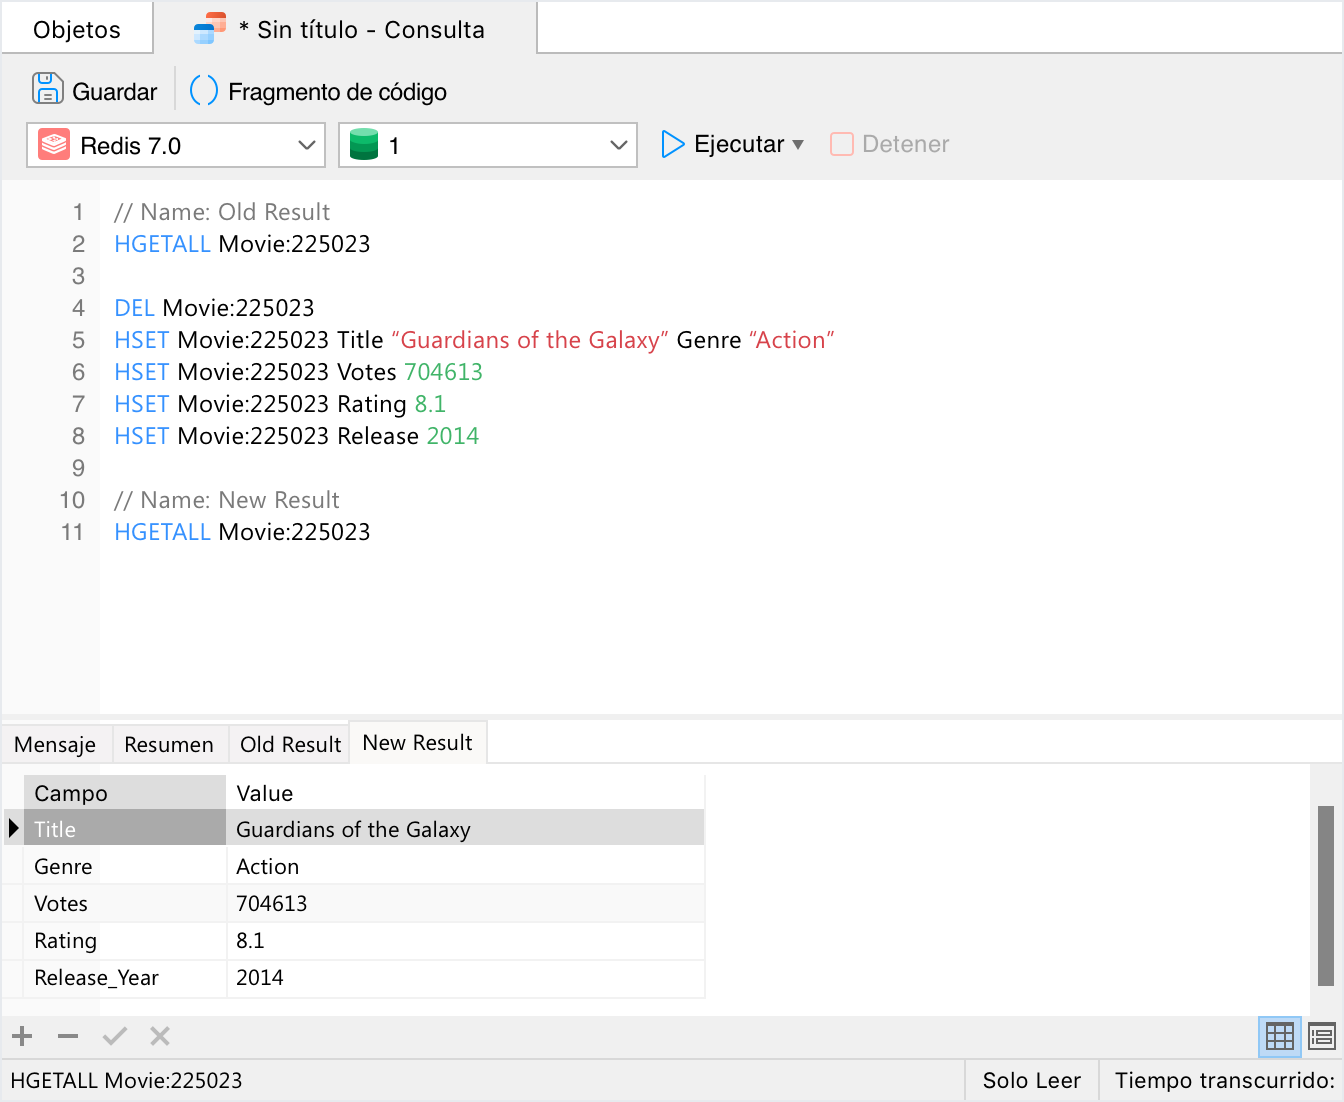
Task: Switch to form view mode
Action: tap(1321, 1037)
